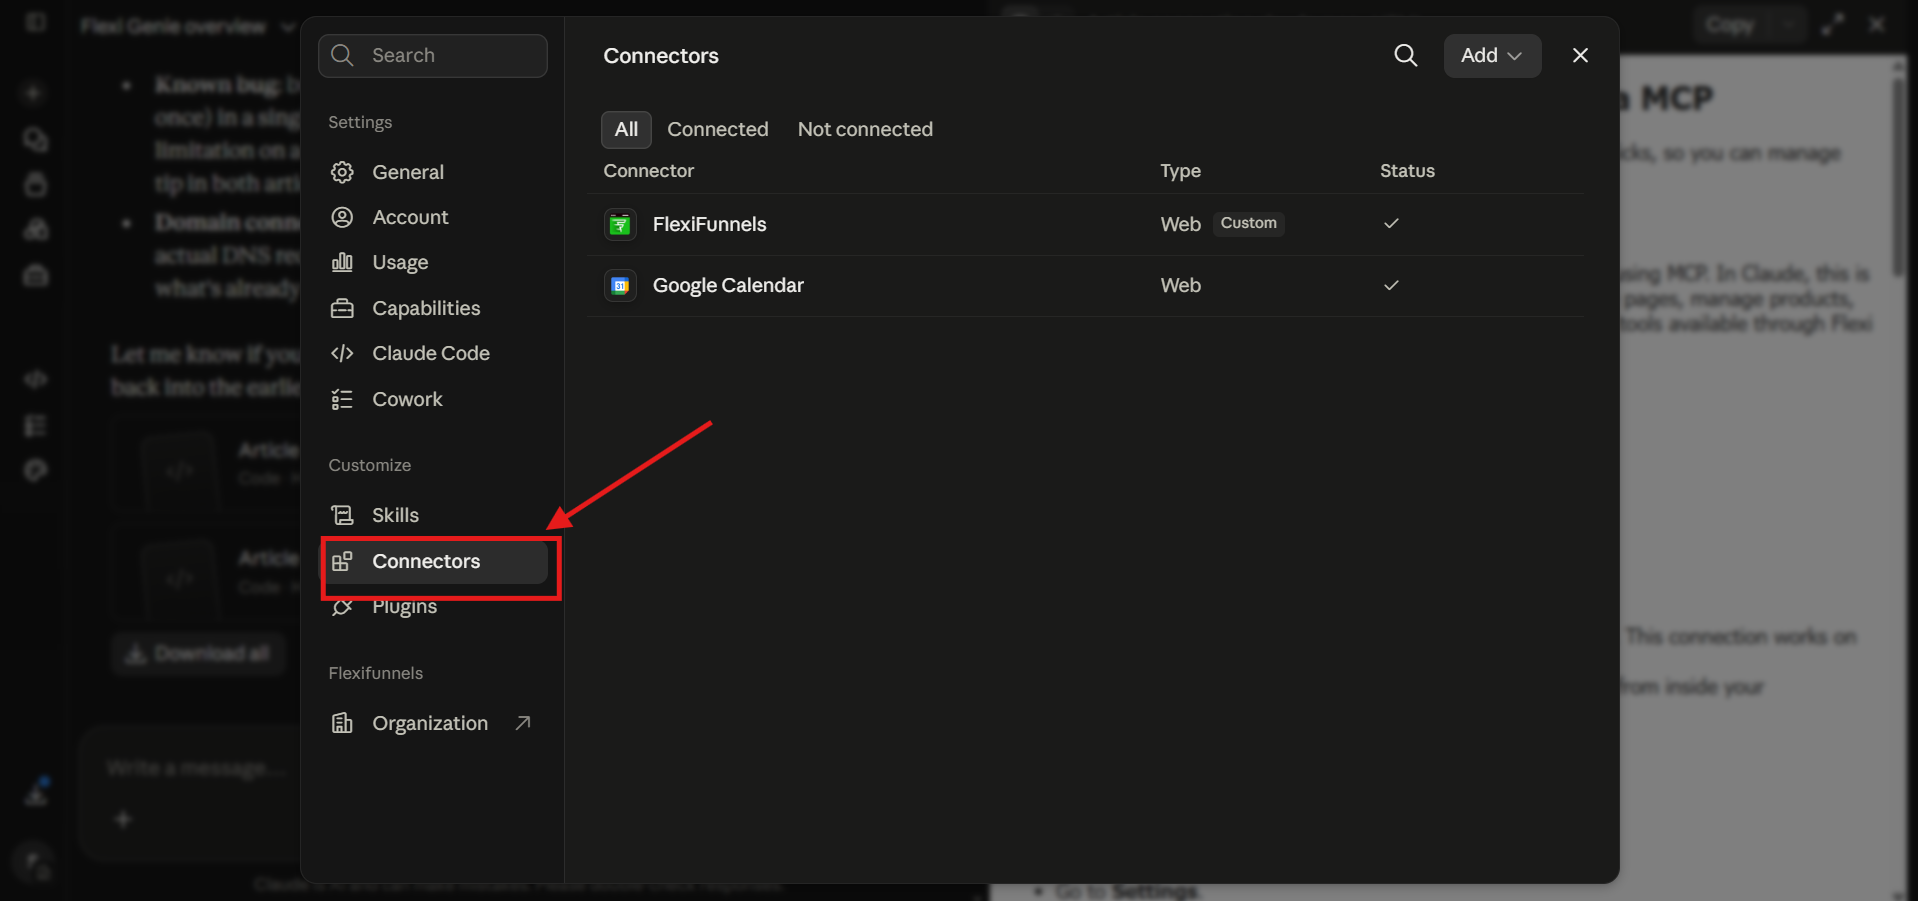Open the Usage settings page
The height and width of the screenshot is (901, 1918).
[432, 262]
